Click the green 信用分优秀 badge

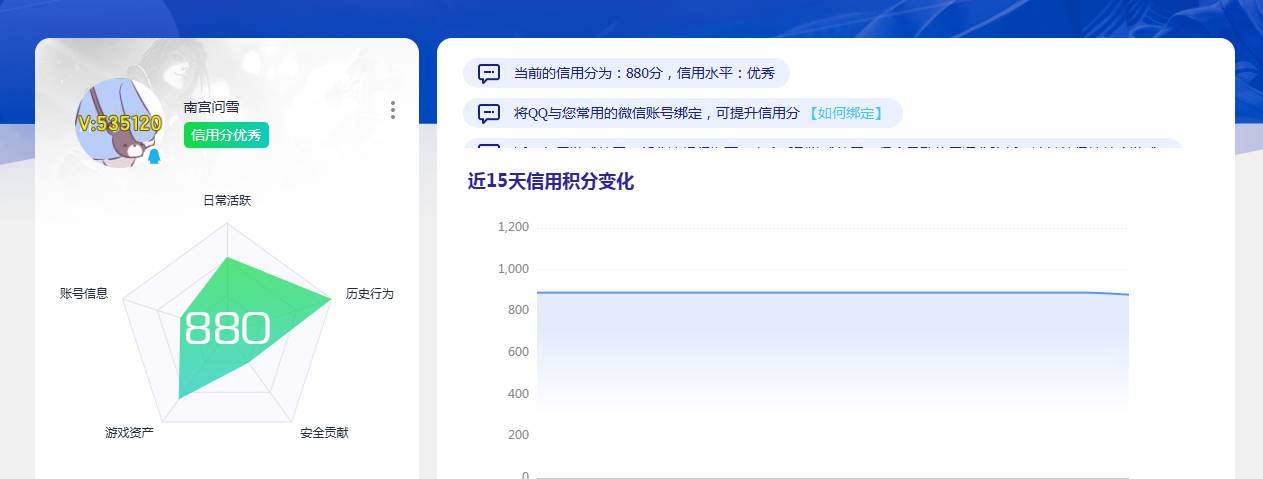click(x=226, y=135)
